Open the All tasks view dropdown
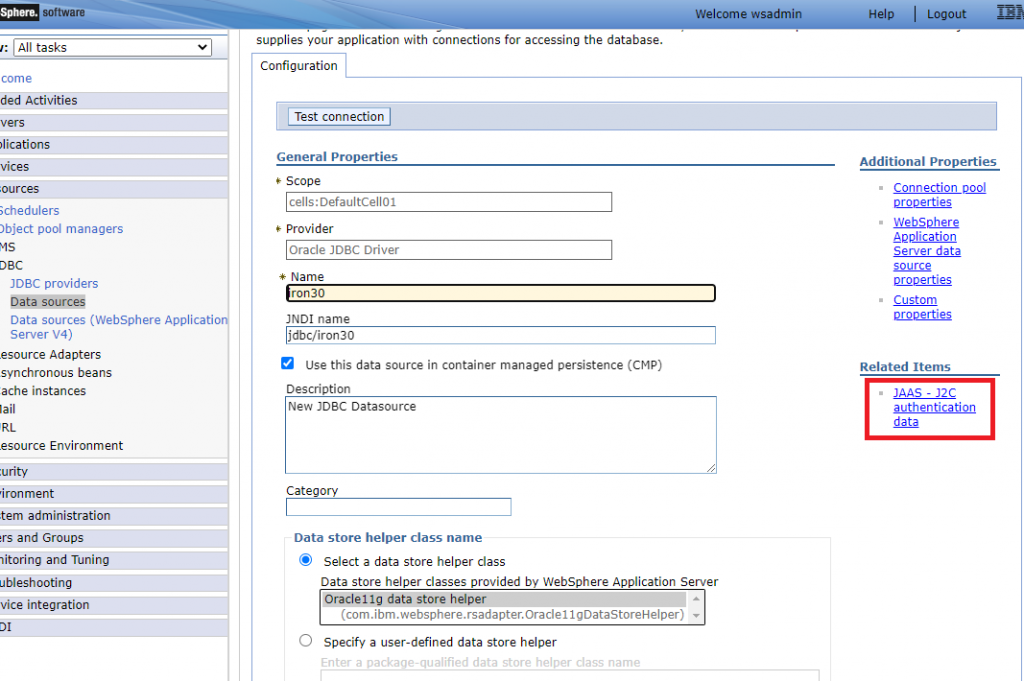This screenshot has width=1024, height=681. click(x=112, y=48)
